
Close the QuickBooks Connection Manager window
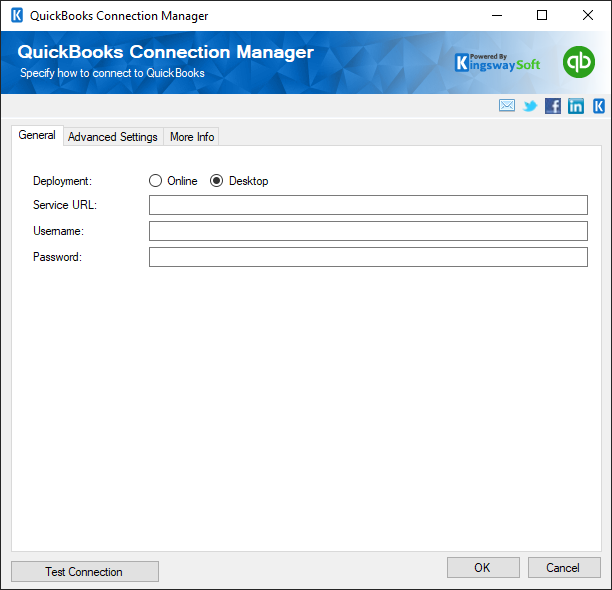point(587,16)
